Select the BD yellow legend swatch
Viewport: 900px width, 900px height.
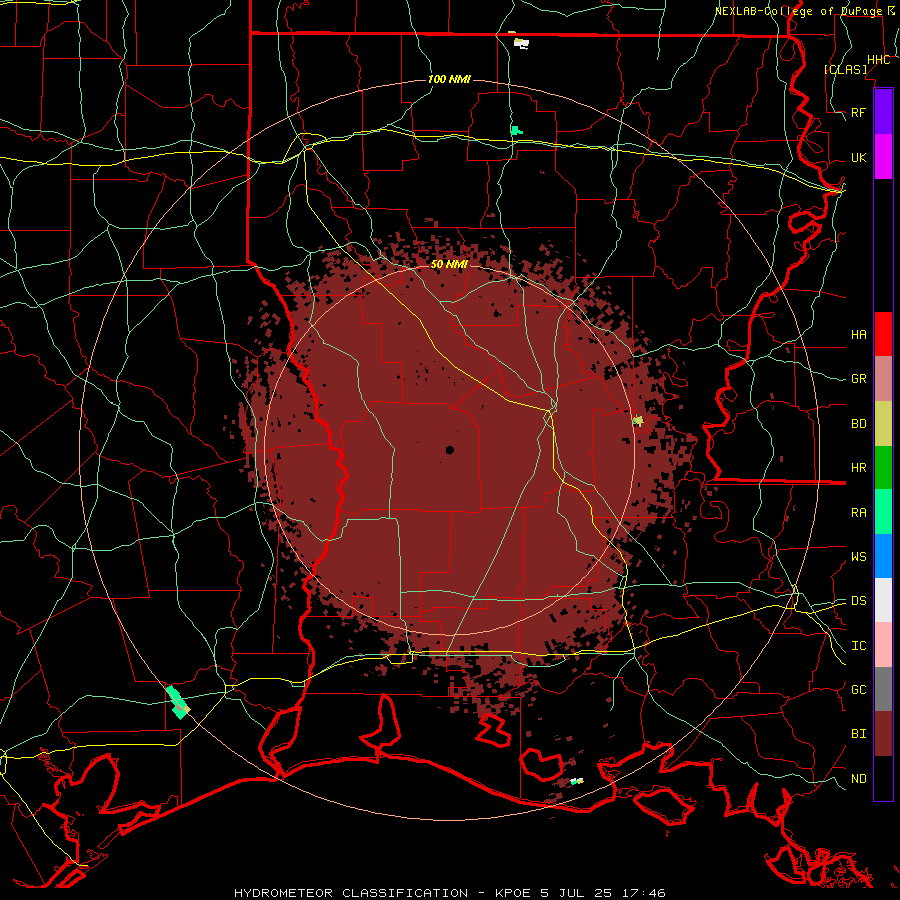(883, 423)
